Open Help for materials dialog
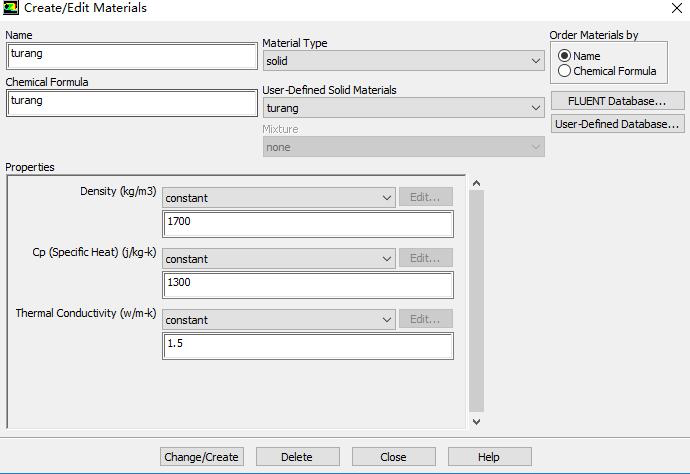 [489, 457]
